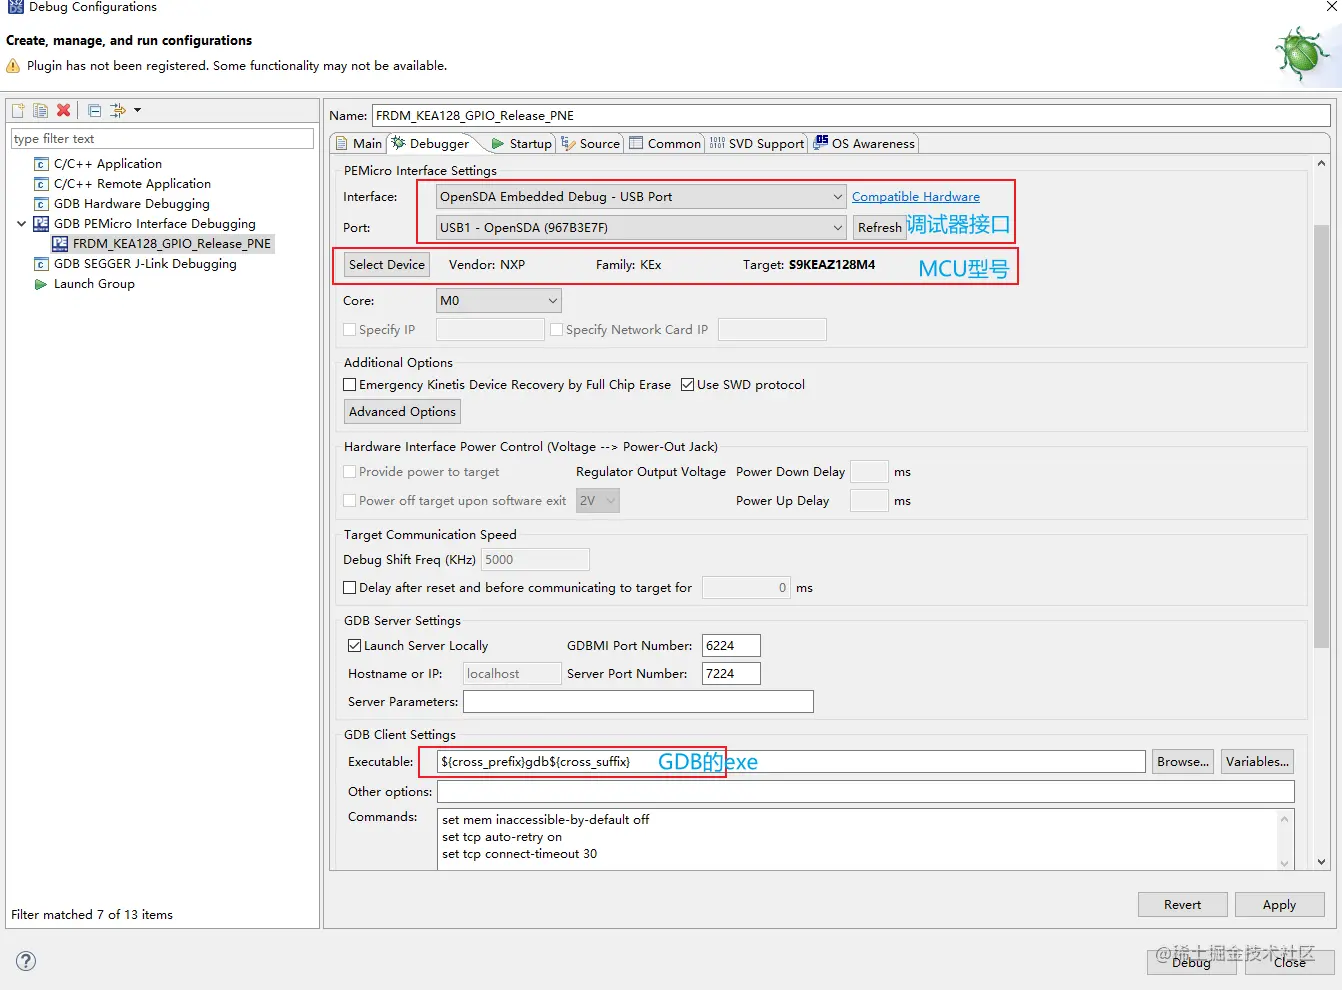Switch to the SVD Support tab
Image resolution: width=1342 pixels, height=990 pixels.
(x=757, y=144)
